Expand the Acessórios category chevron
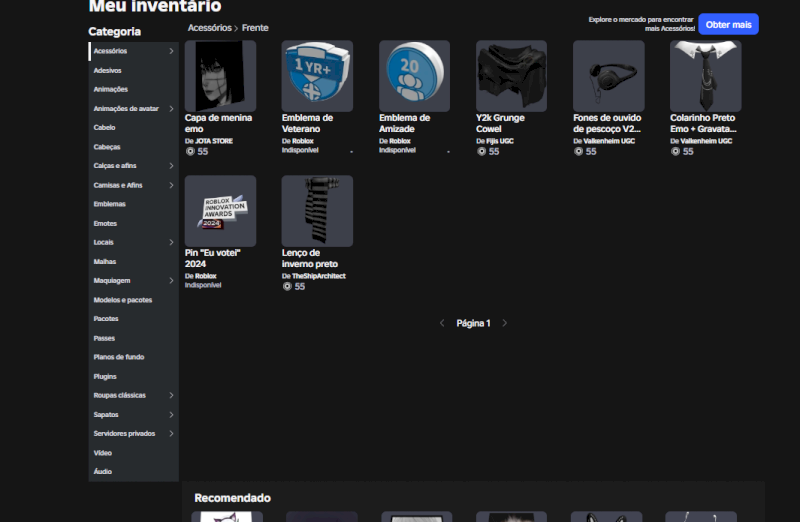 (171, 51)
